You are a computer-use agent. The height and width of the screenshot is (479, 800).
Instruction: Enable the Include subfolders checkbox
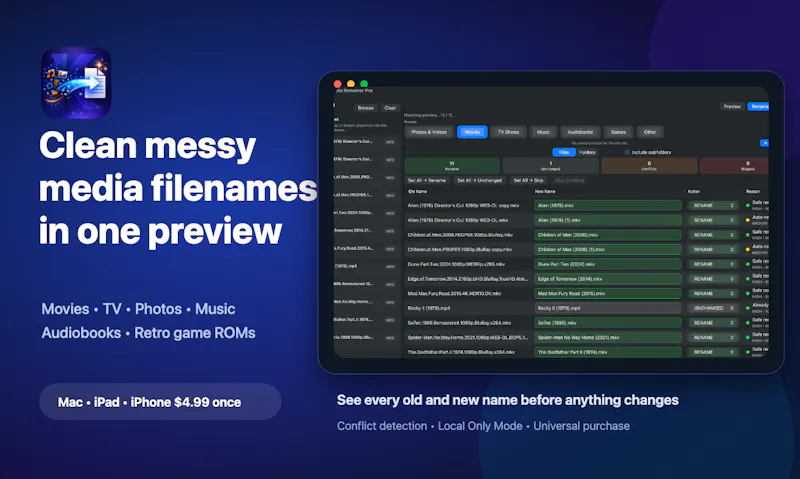[x=627, y=152]
